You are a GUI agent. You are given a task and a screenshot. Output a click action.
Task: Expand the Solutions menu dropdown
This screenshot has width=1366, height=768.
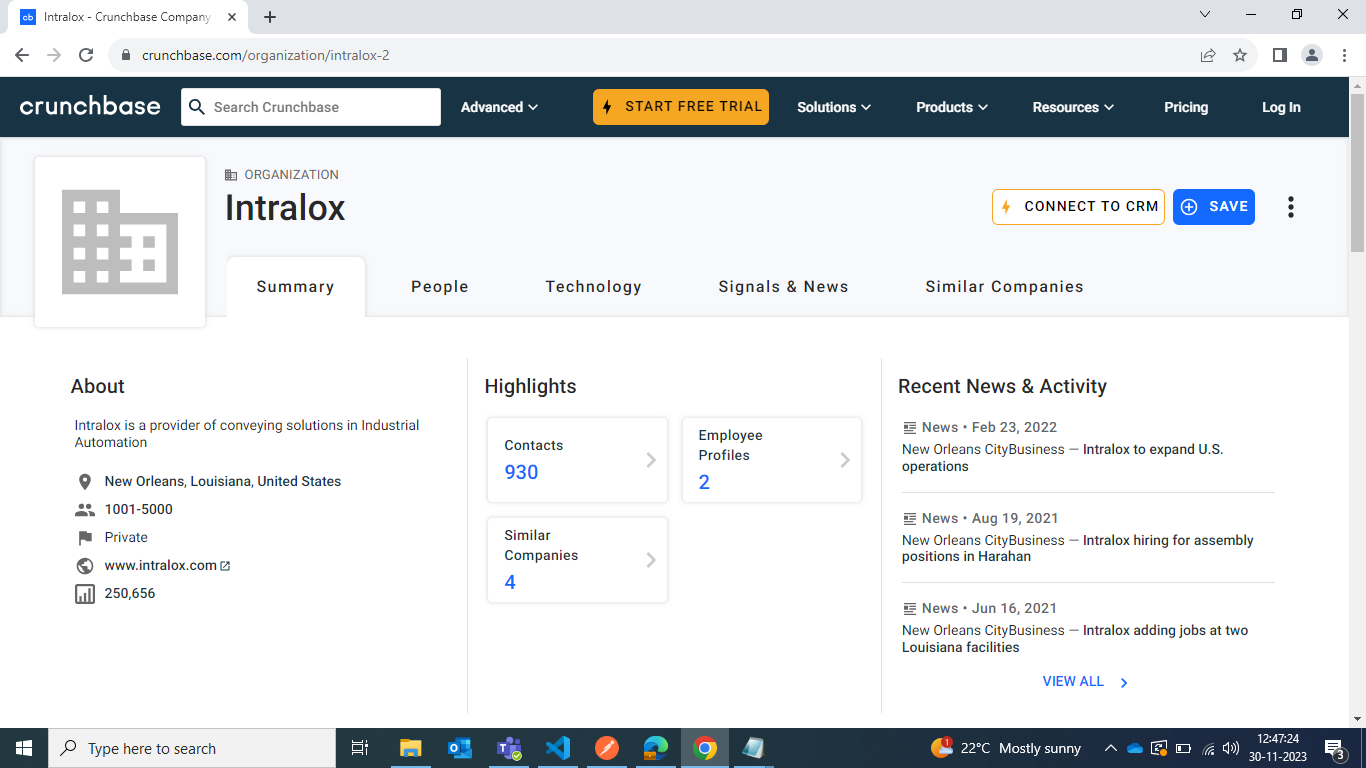pos(833,107)
